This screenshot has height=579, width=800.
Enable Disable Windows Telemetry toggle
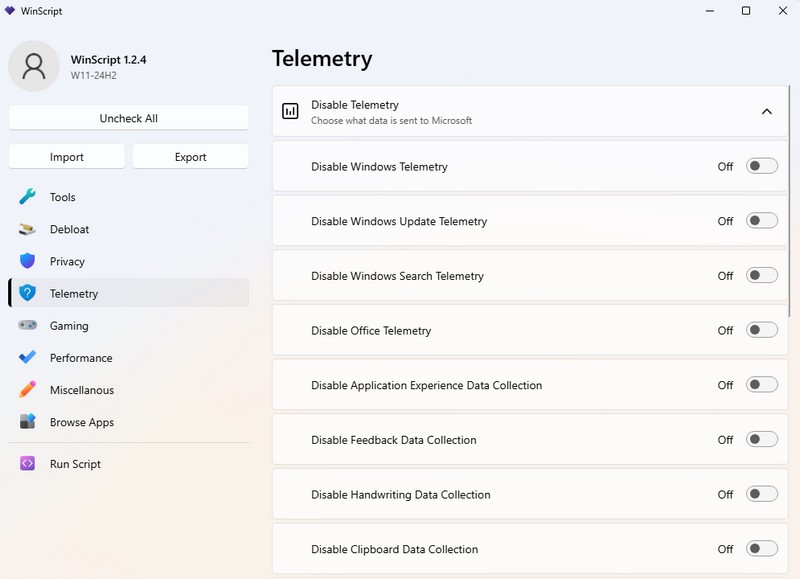click(761, 166)
